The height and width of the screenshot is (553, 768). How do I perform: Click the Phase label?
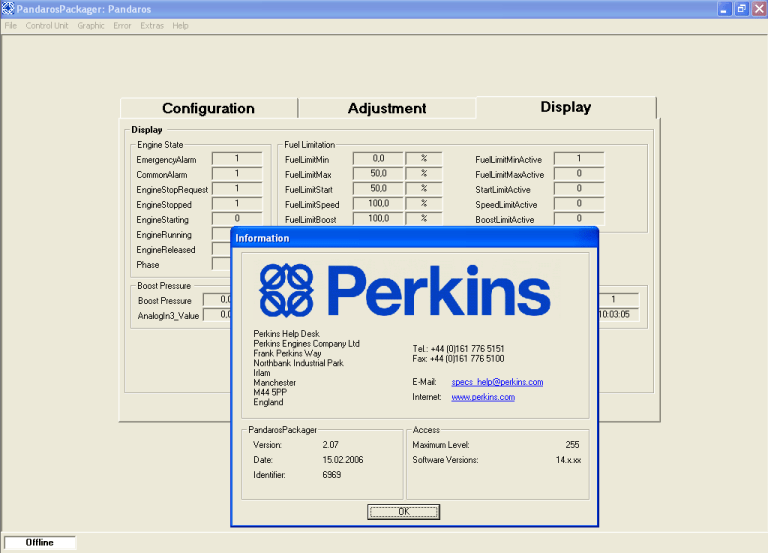coord(147,265)
